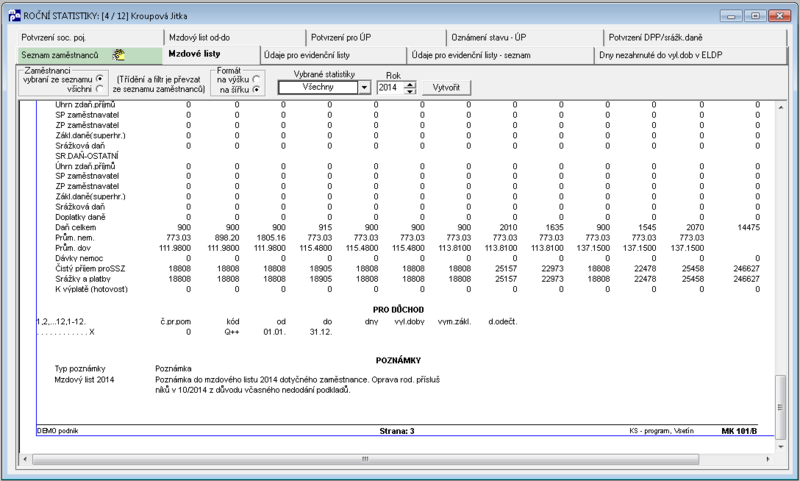The image size is (800, 481).
Task: Click the Rok year input field
Action: (x=390, y=88)
